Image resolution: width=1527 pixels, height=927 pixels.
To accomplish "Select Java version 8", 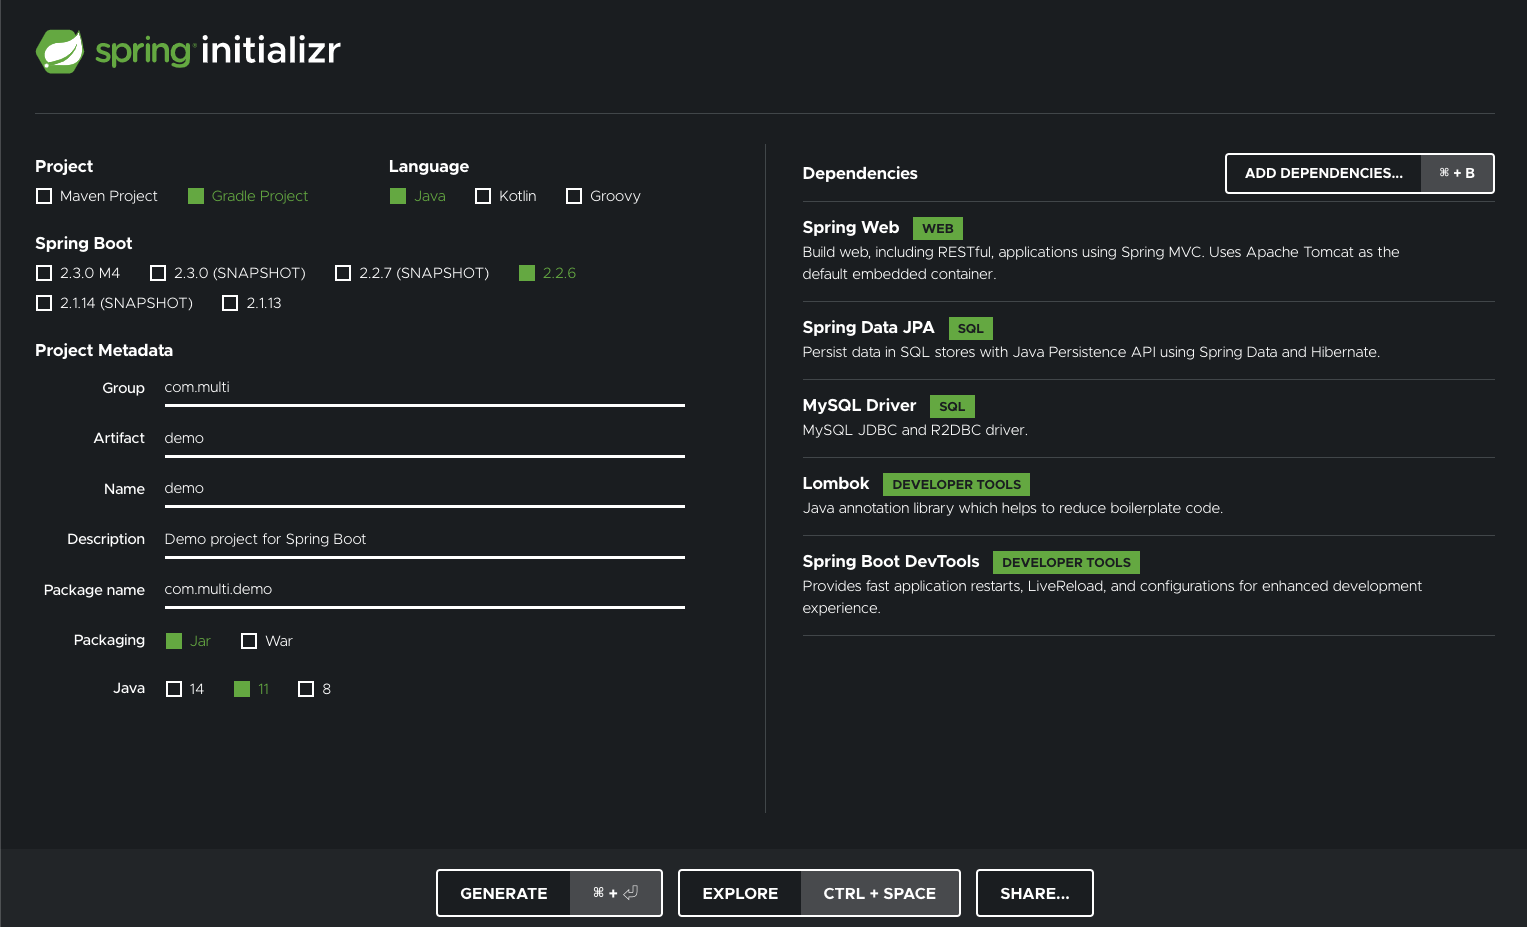I will point(315,689).
